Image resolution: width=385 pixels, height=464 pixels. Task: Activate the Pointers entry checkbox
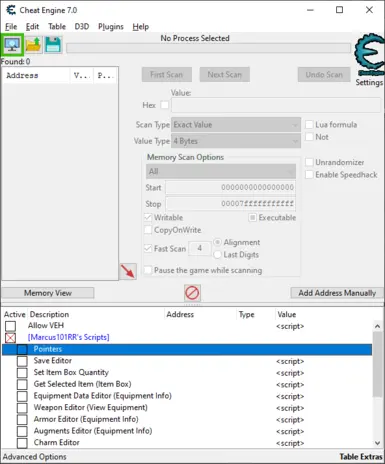(x=22, y=349)
